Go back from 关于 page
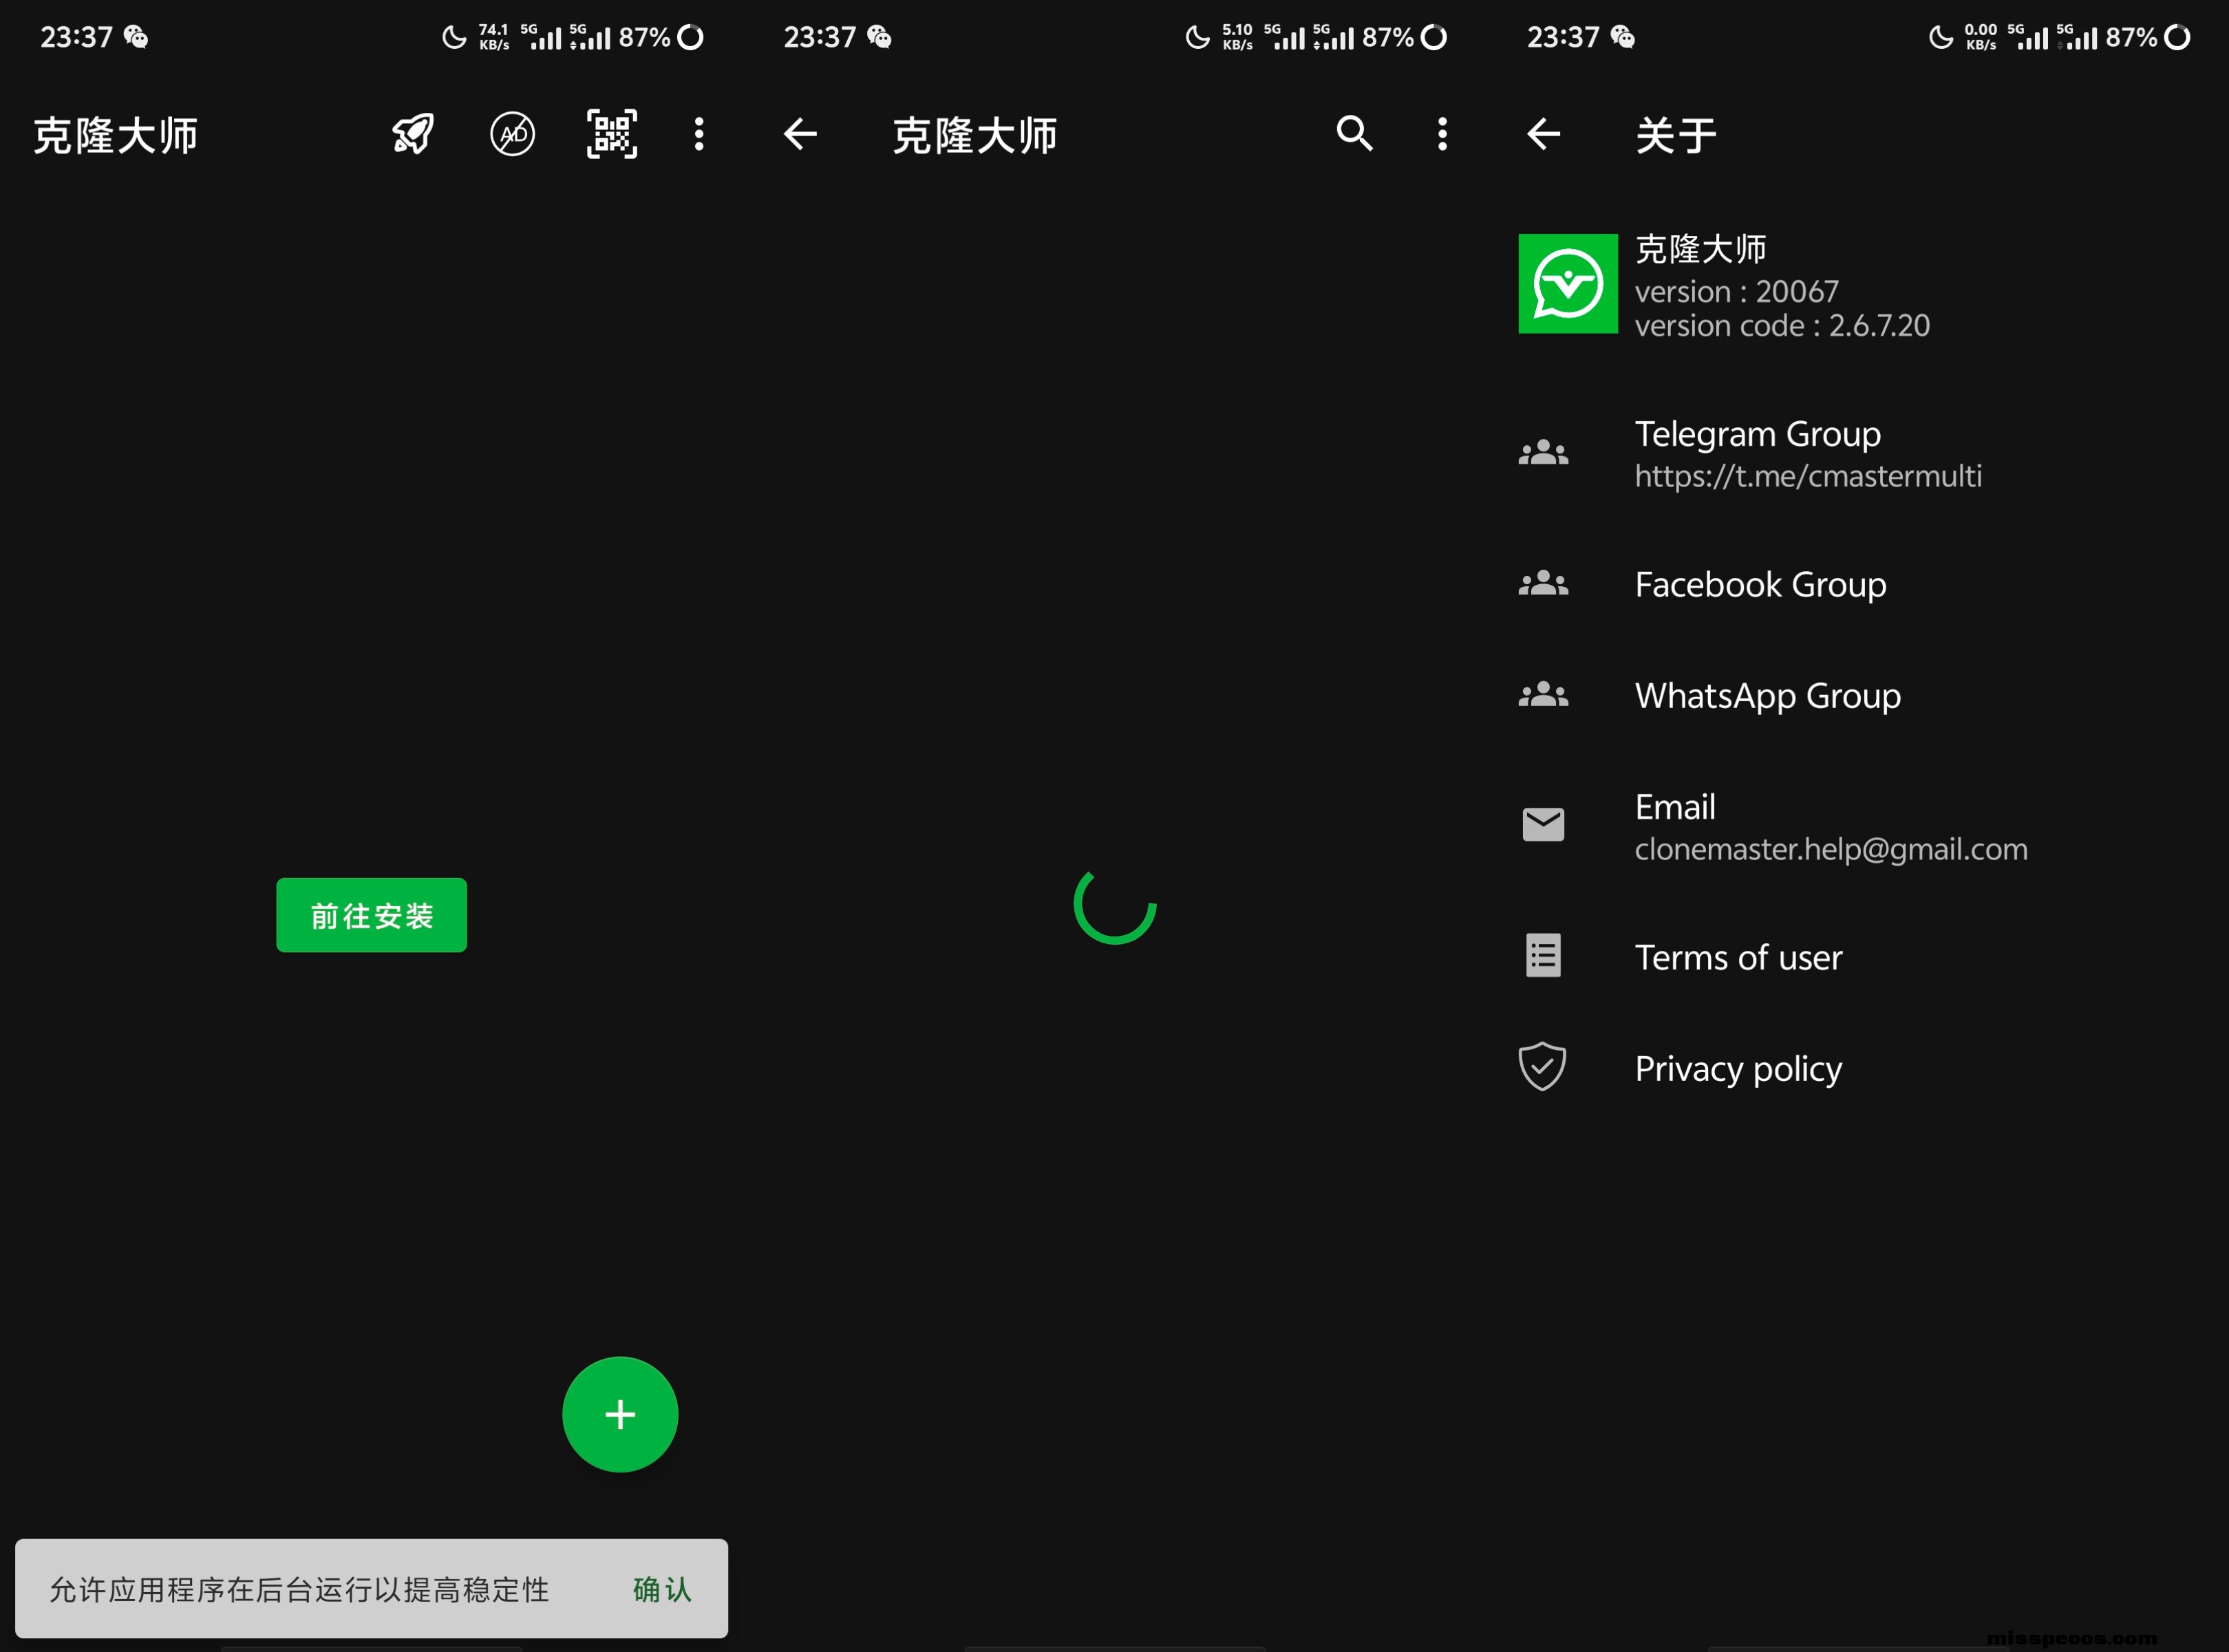The width and height of the screenshot is (2229, 1652). tap(1543, 134)
